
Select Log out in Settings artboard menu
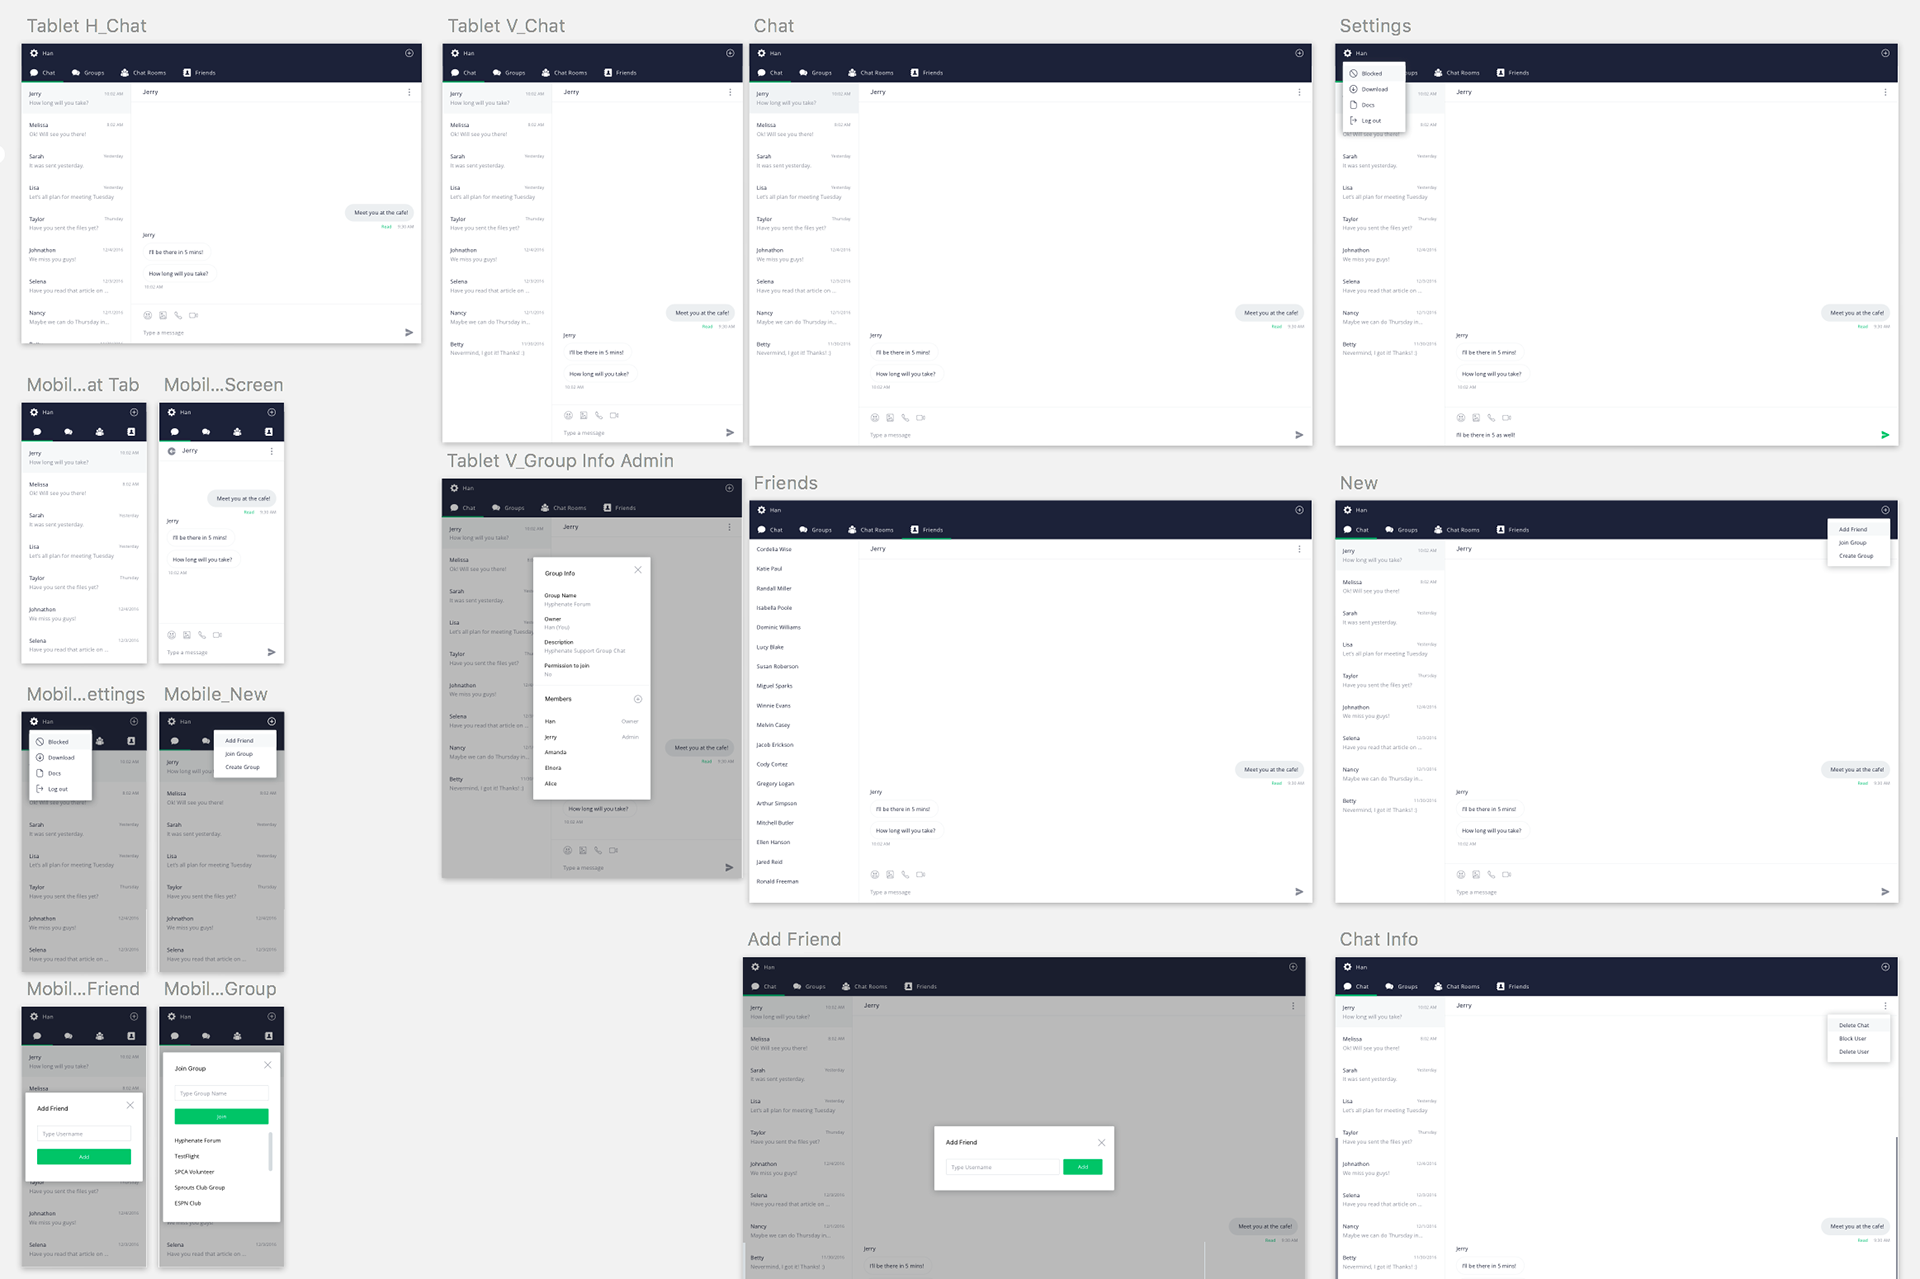tap(1373, 121)
